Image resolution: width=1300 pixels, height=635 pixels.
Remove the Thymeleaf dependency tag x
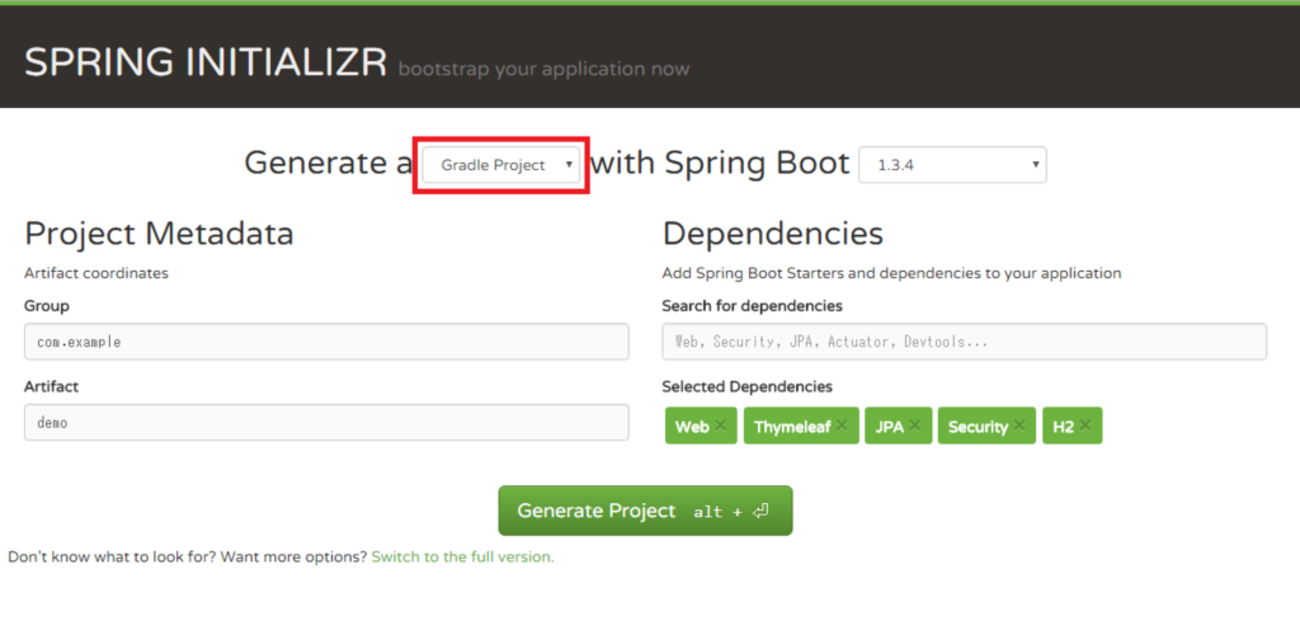click(x=842, y=426)
